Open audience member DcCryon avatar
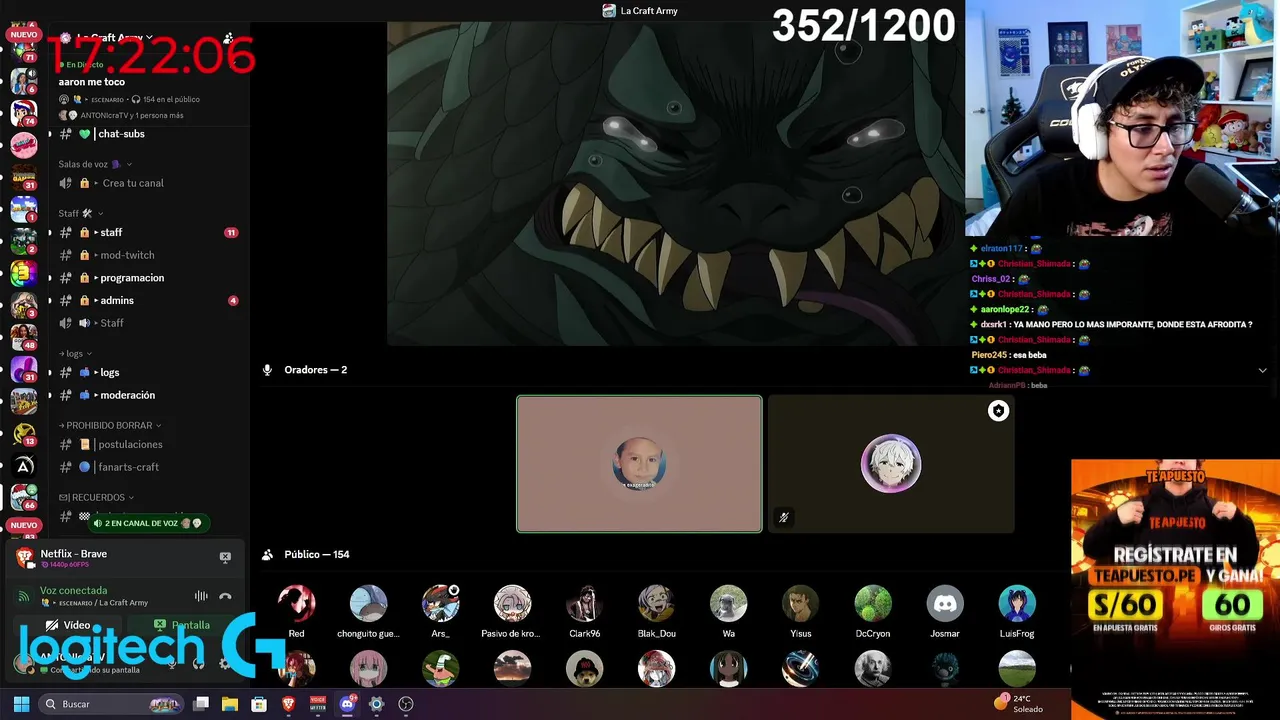 point(873,604)
